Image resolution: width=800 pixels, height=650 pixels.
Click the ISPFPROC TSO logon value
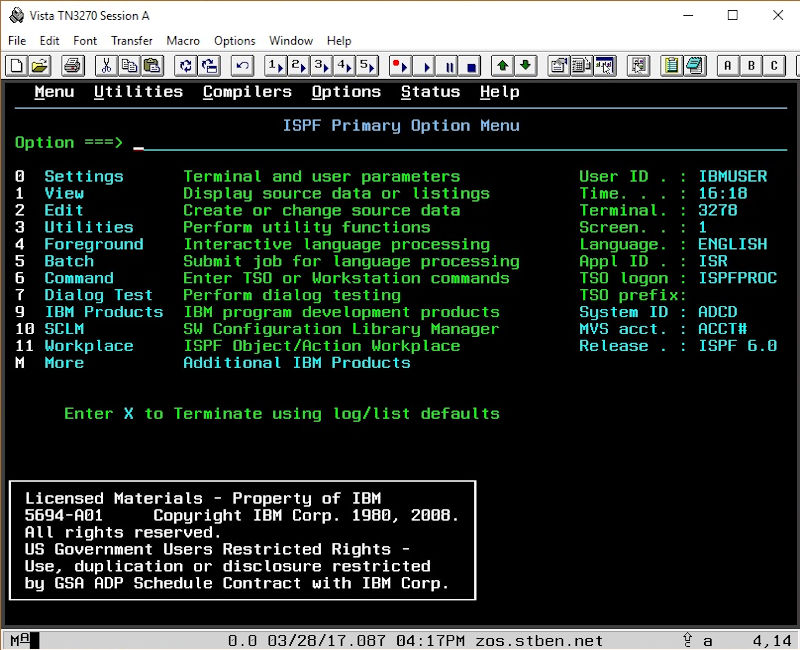[737, 278]
